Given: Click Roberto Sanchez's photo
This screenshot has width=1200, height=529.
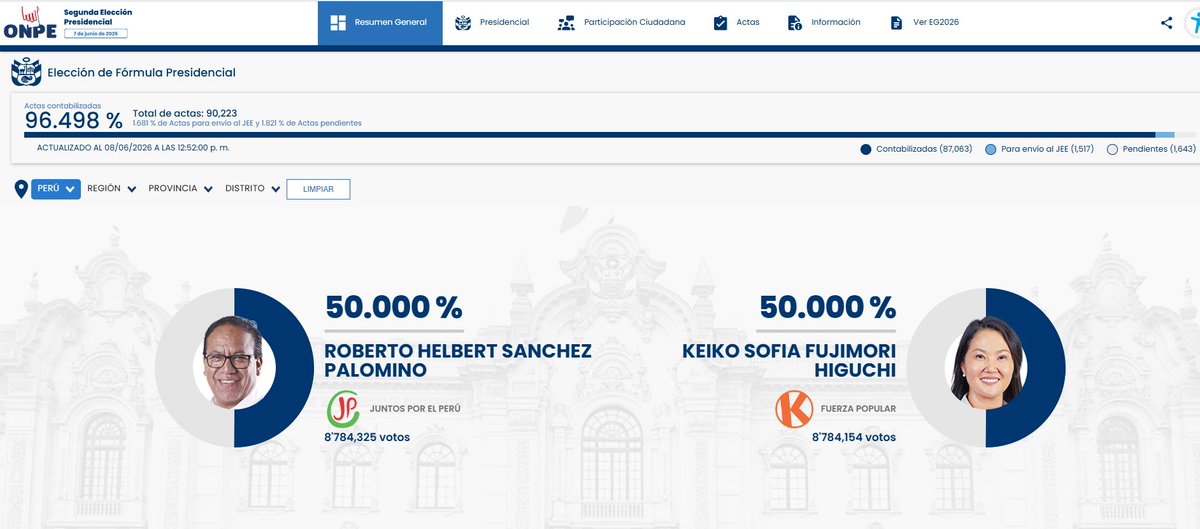Looking at the screenshot, I should click(234, 362).
